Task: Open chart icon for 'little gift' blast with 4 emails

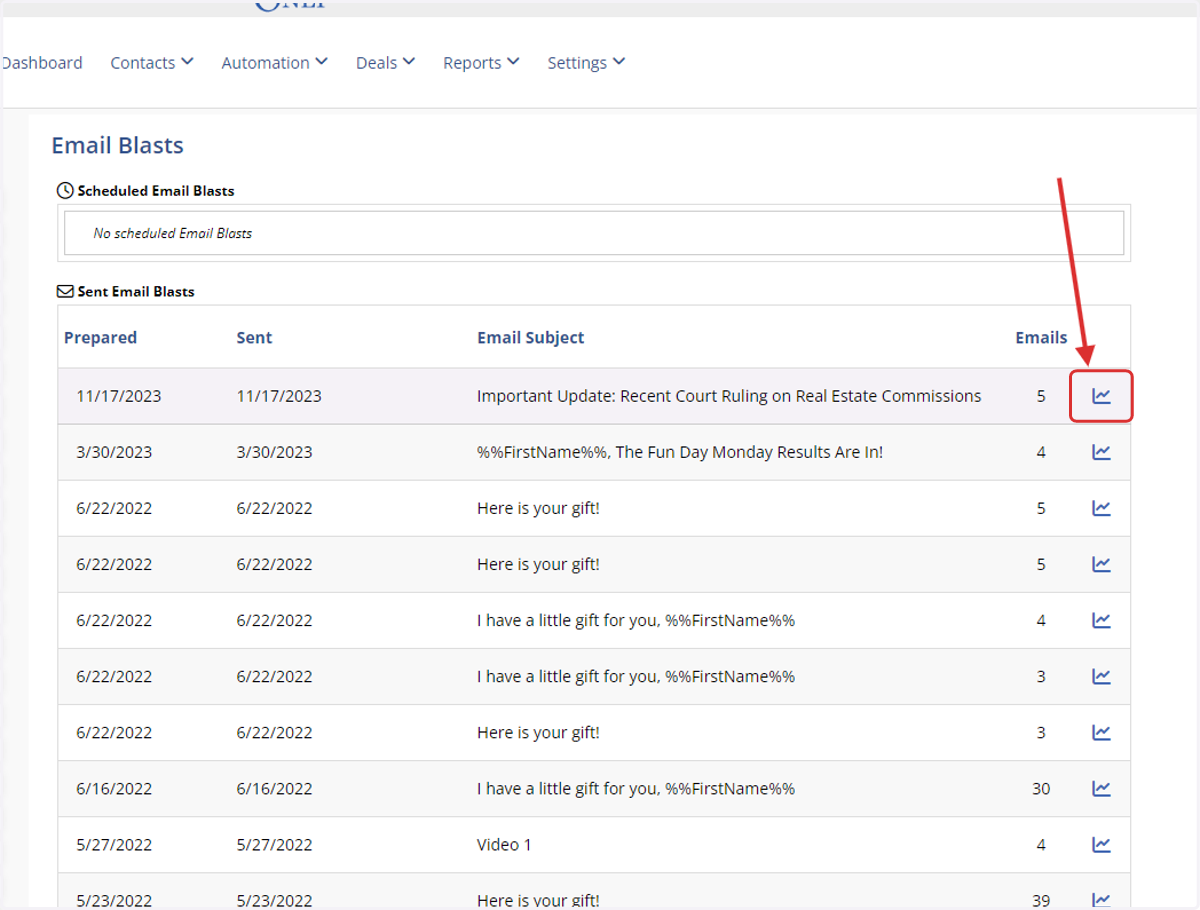Action: coord(1101,620)
